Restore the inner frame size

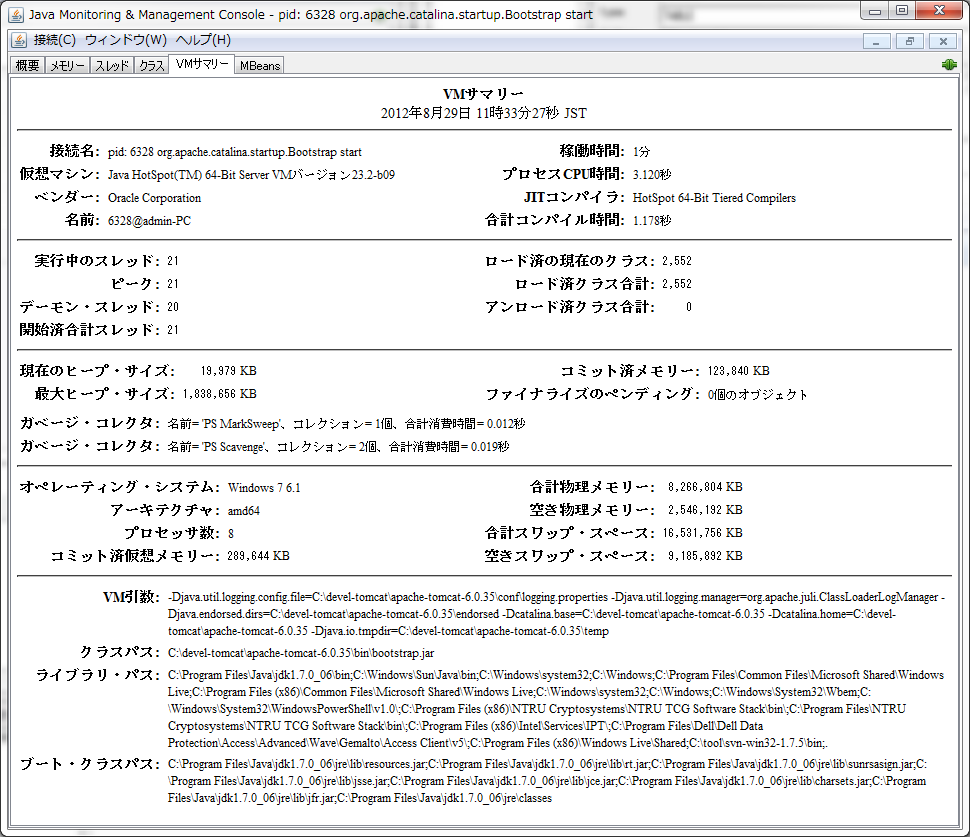click(909, 41)
